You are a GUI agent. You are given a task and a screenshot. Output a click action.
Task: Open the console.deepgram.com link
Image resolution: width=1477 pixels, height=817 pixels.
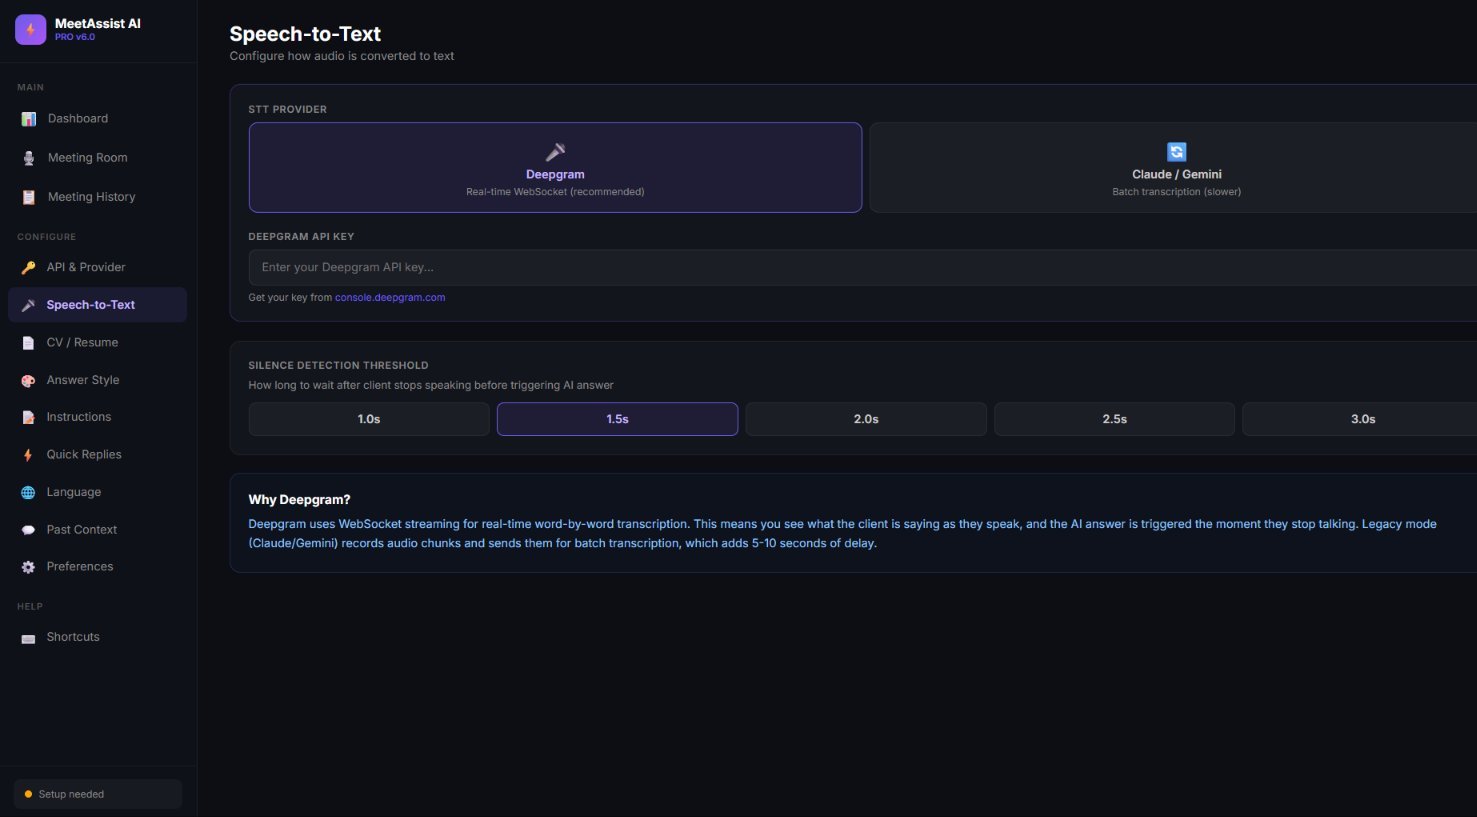pos(390,297)
